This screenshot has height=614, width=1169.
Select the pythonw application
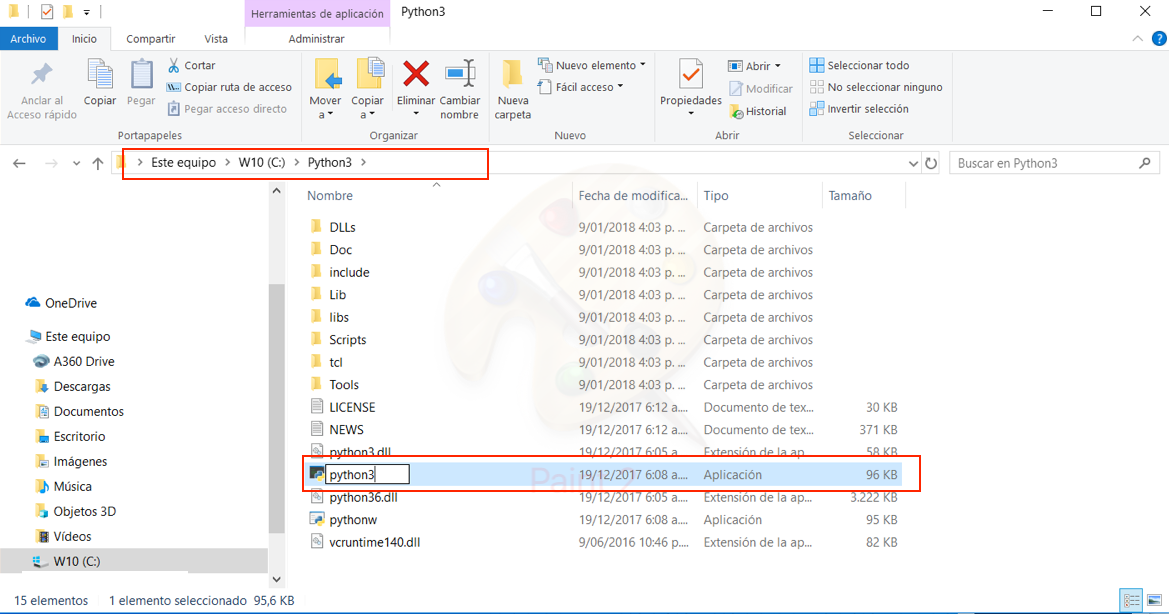353,519
